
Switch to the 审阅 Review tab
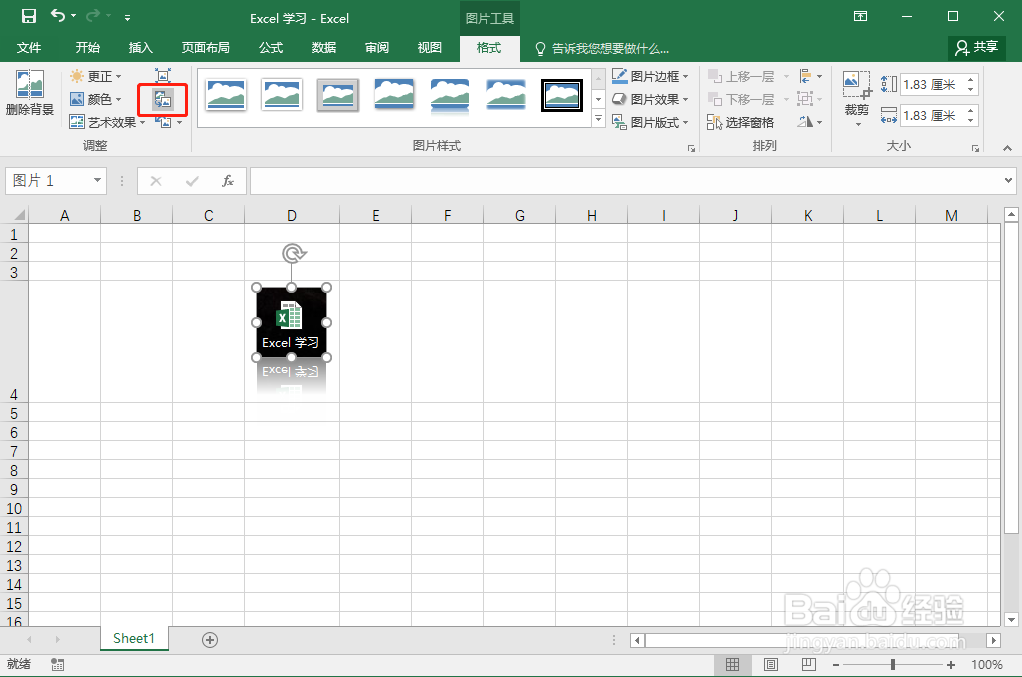pos(377,48)
